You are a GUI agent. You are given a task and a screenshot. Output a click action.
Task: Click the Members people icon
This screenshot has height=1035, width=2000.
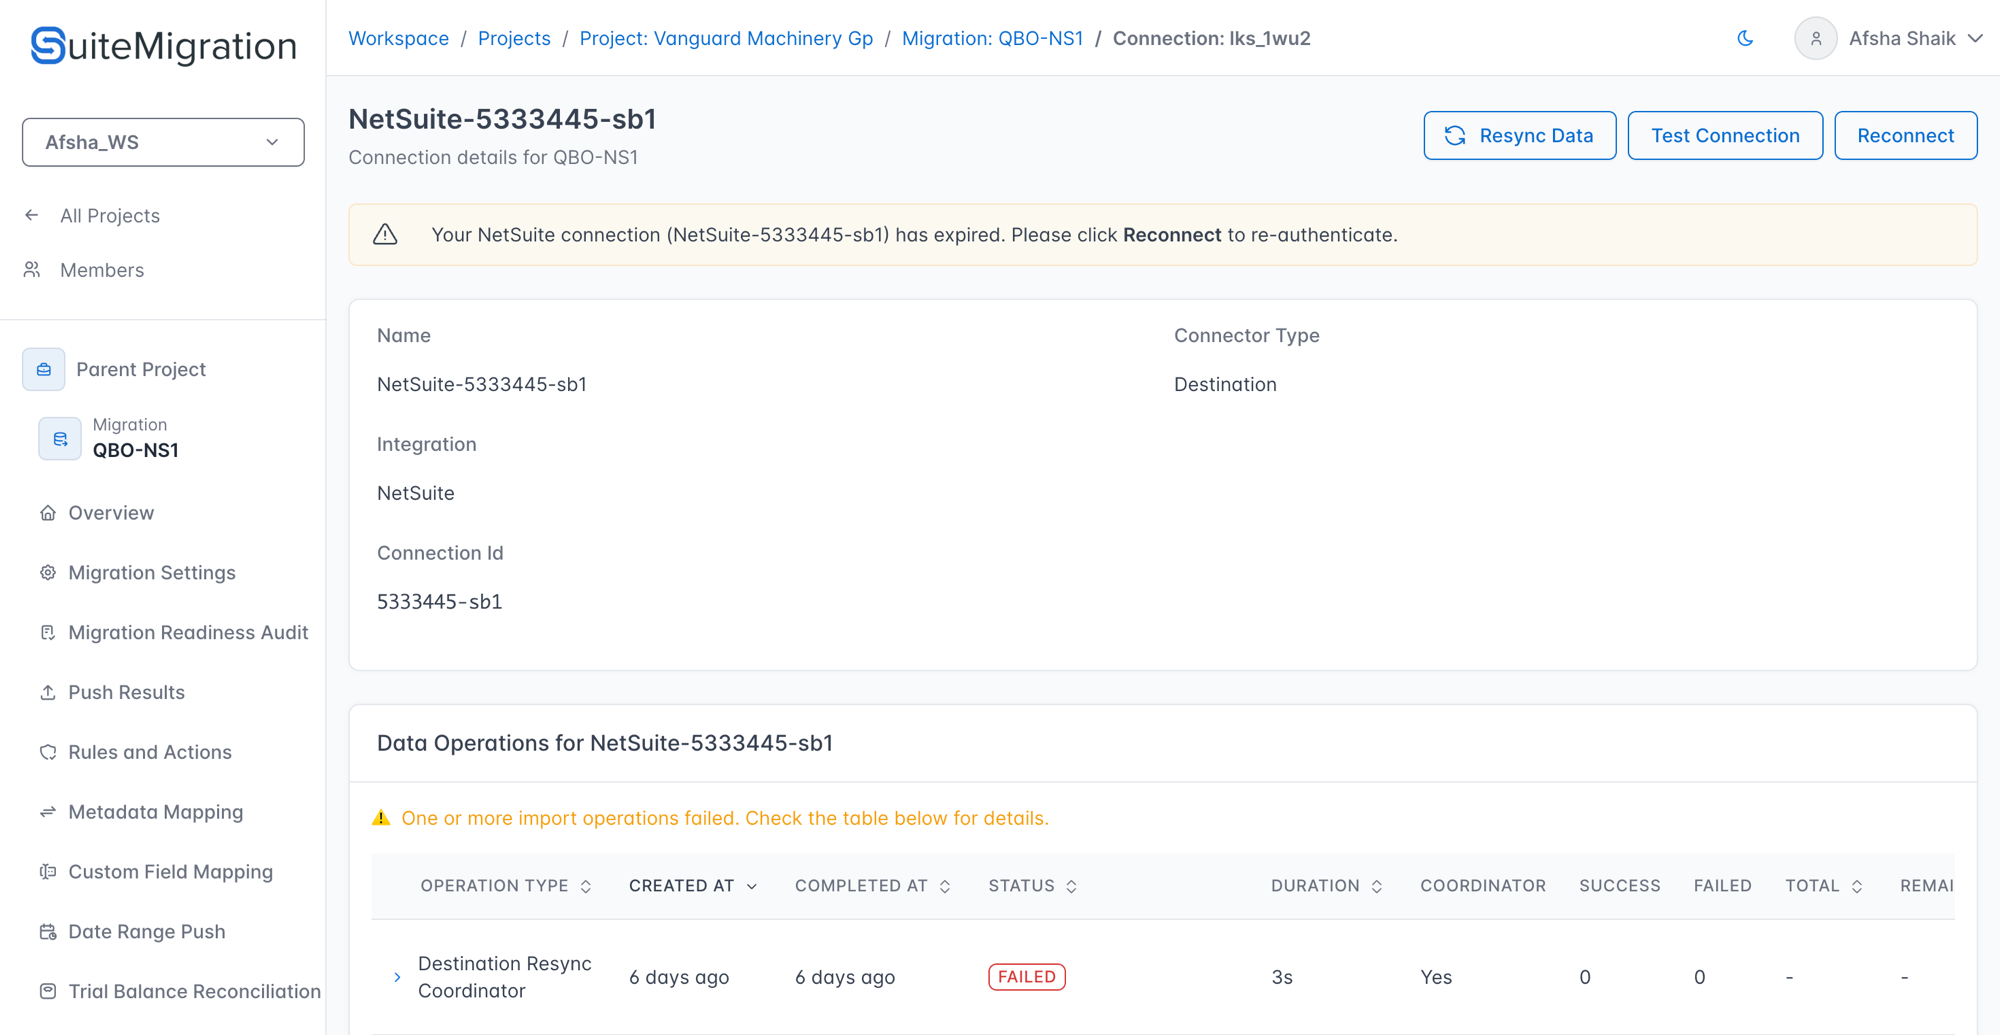32,270
